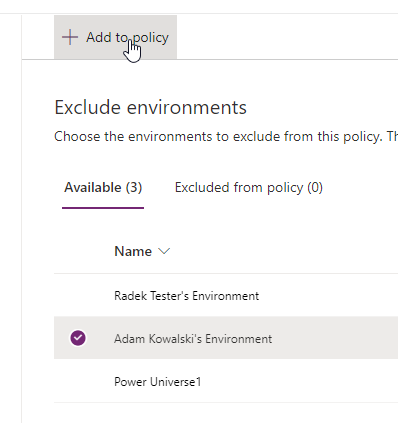Select the Power Universe1 environment
The image size is (398, 423).
pyautogui.click(x=226, y=381)
